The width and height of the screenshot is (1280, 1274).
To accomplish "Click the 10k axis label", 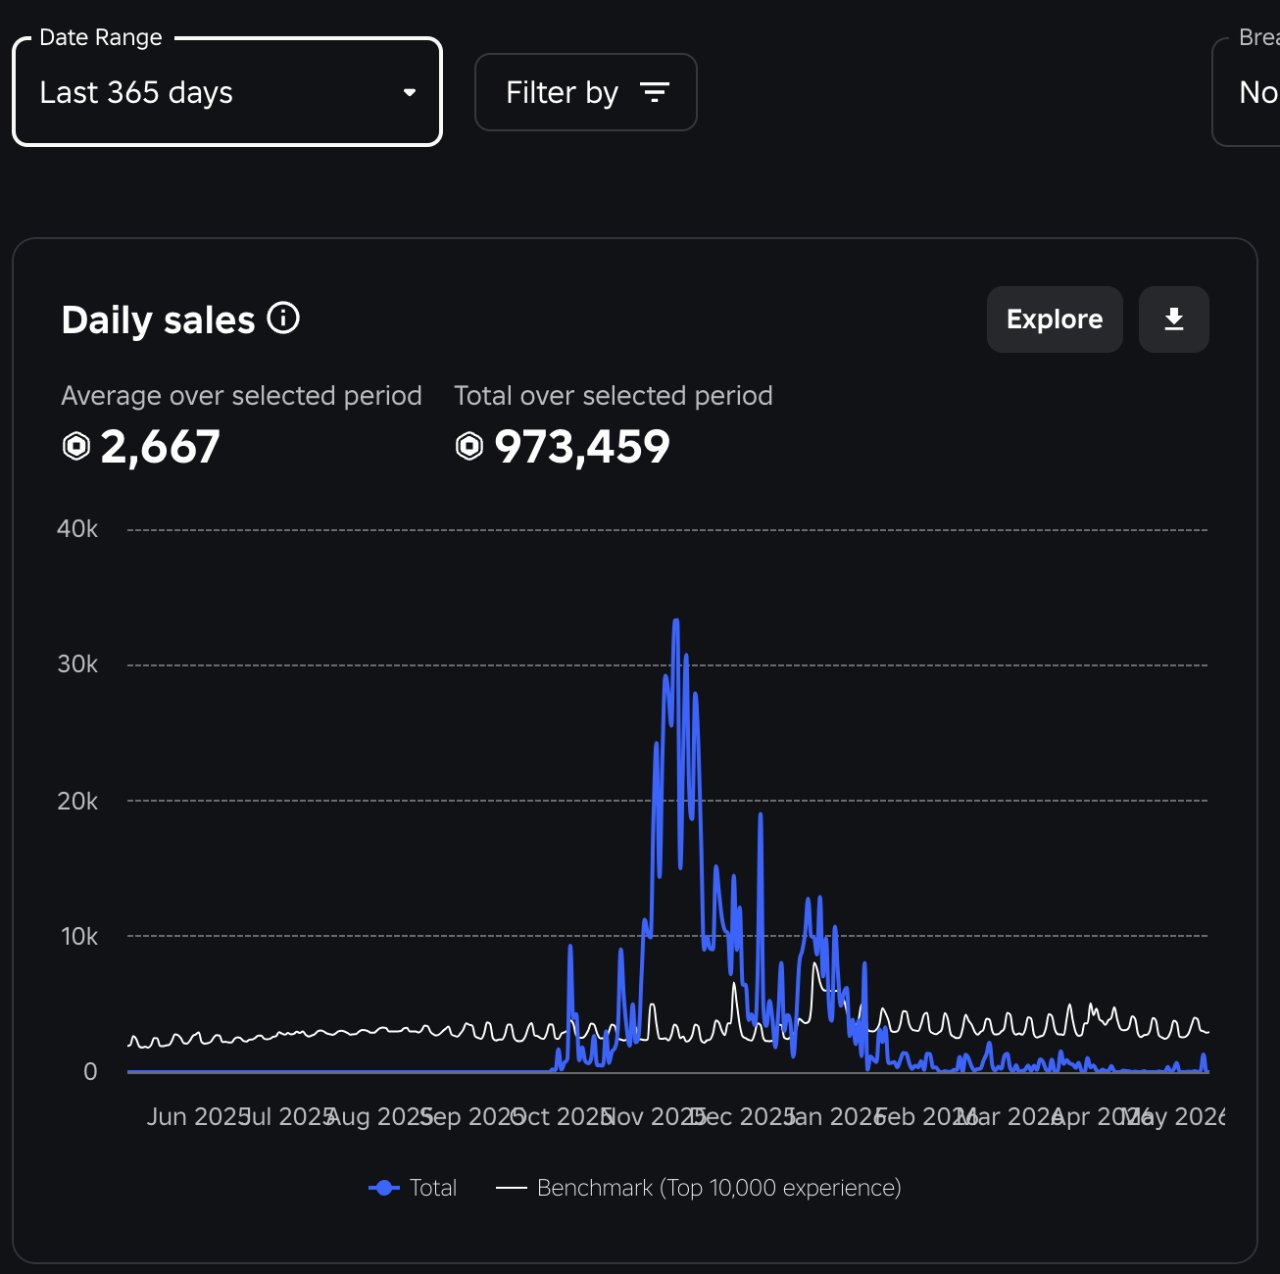I will (x=79, y=936).
